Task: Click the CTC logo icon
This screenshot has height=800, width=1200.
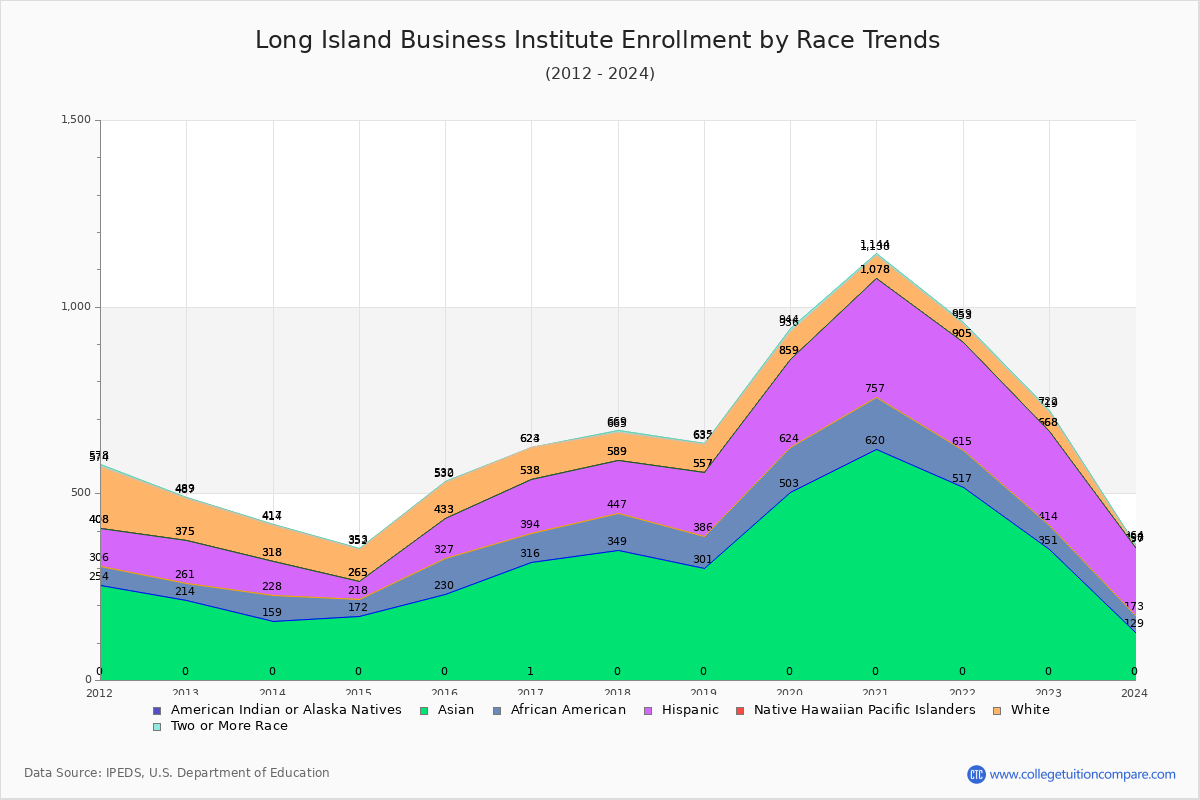Action: (x=976, y=774)
